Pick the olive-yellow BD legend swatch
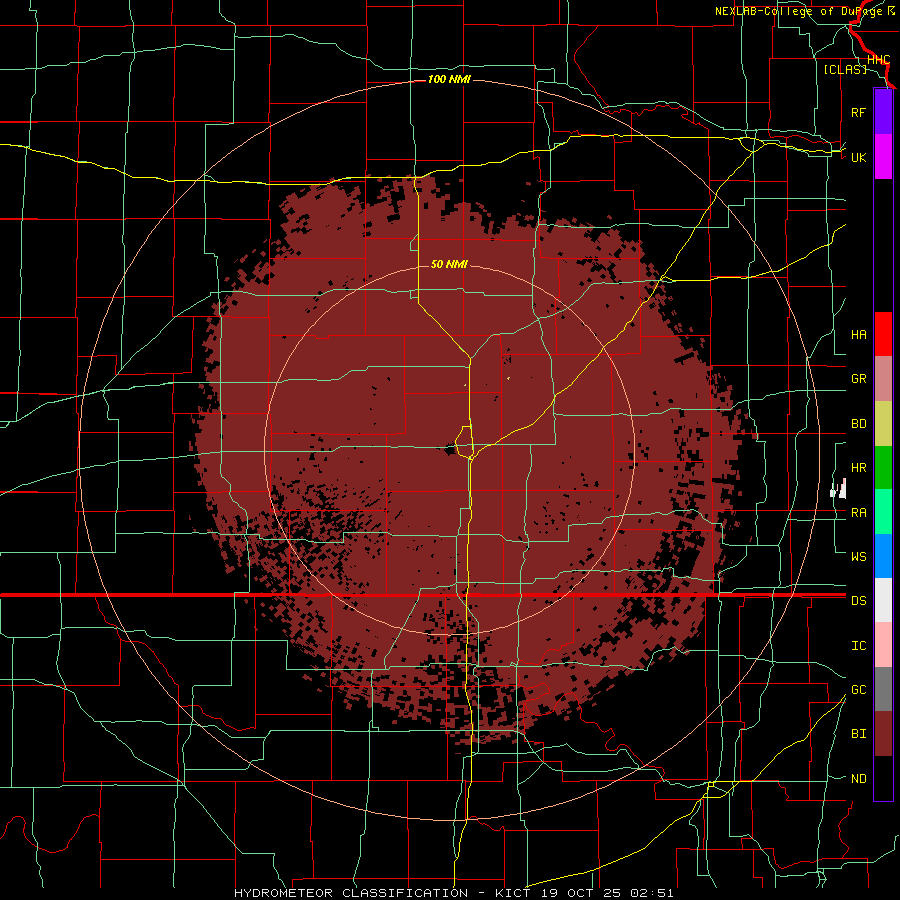Image resolution: width=900 pixels, height=900 pixels. click(883, 423)
